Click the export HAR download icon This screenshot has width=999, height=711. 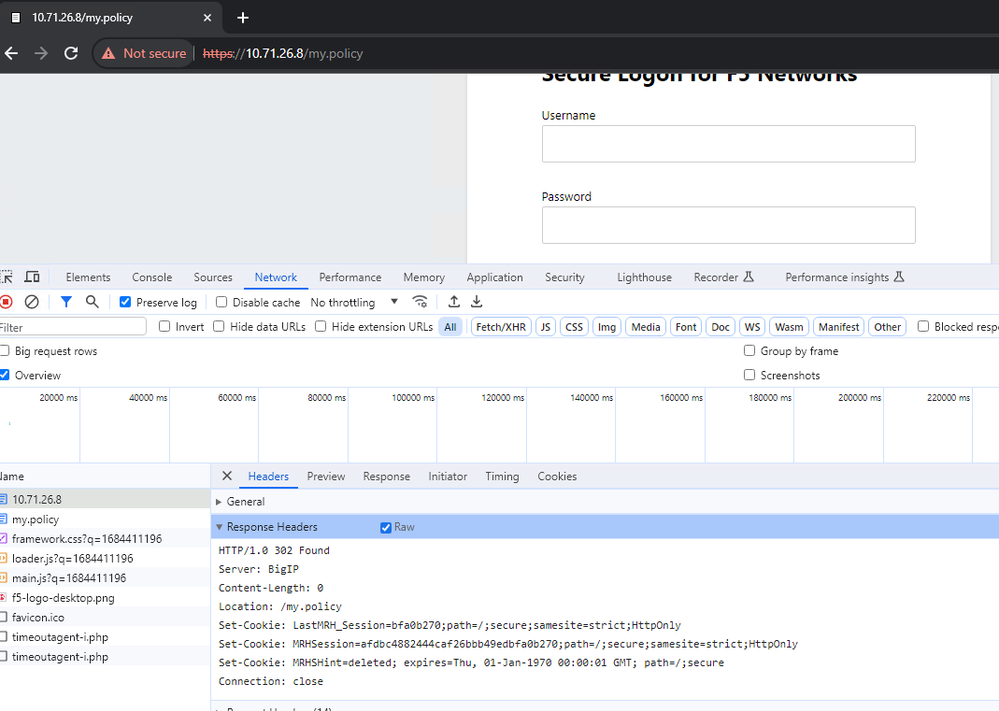click(x=477, y=302)
